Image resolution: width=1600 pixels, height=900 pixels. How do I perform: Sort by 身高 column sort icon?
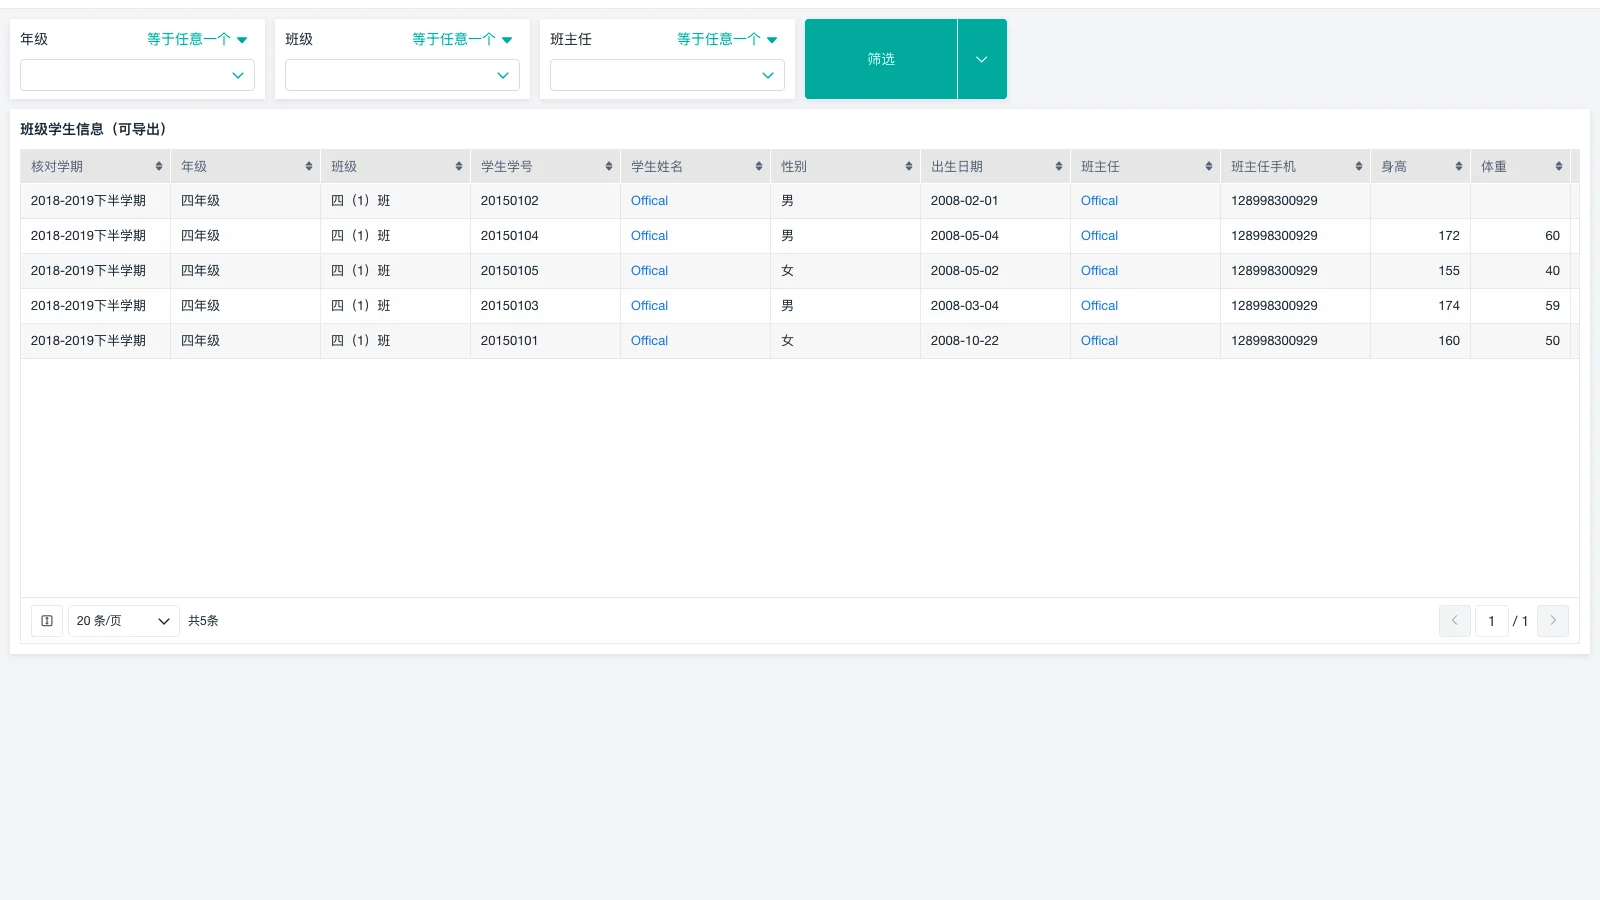tap(1459, 167)
